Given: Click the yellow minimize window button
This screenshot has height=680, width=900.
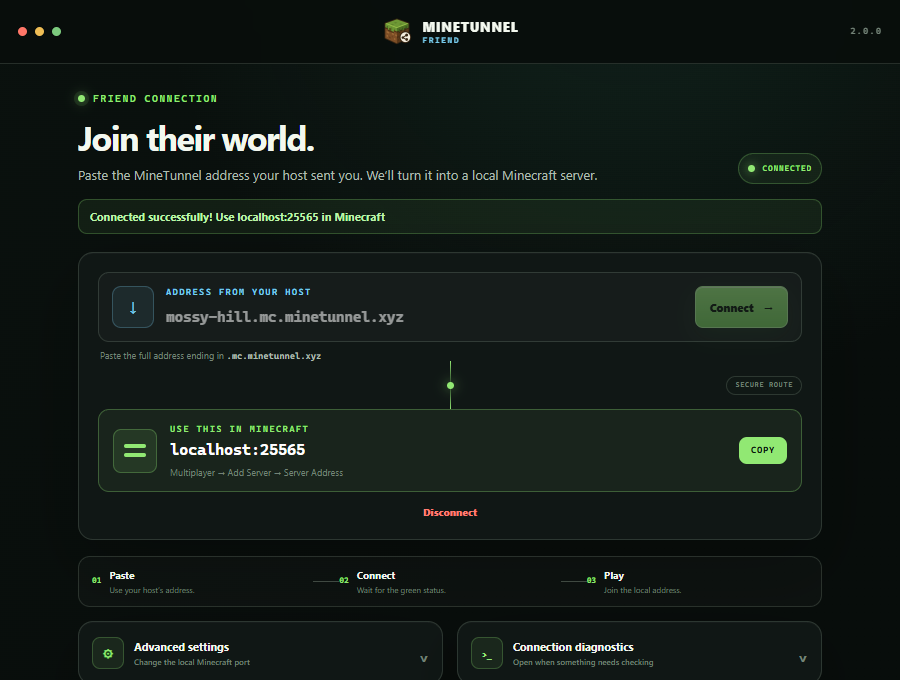Looking at the screenshot, I should point(40,32).
